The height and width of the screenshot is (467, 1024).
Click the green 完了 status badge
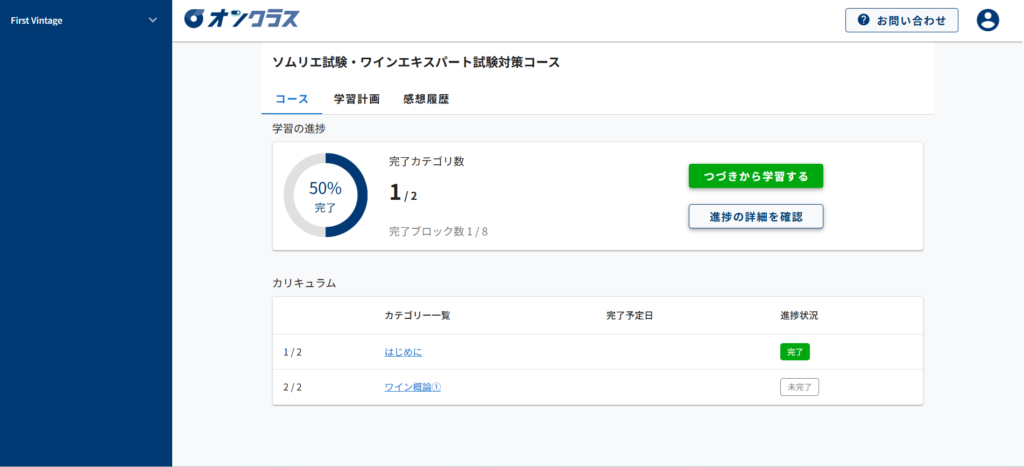click(x=795, y=352)
